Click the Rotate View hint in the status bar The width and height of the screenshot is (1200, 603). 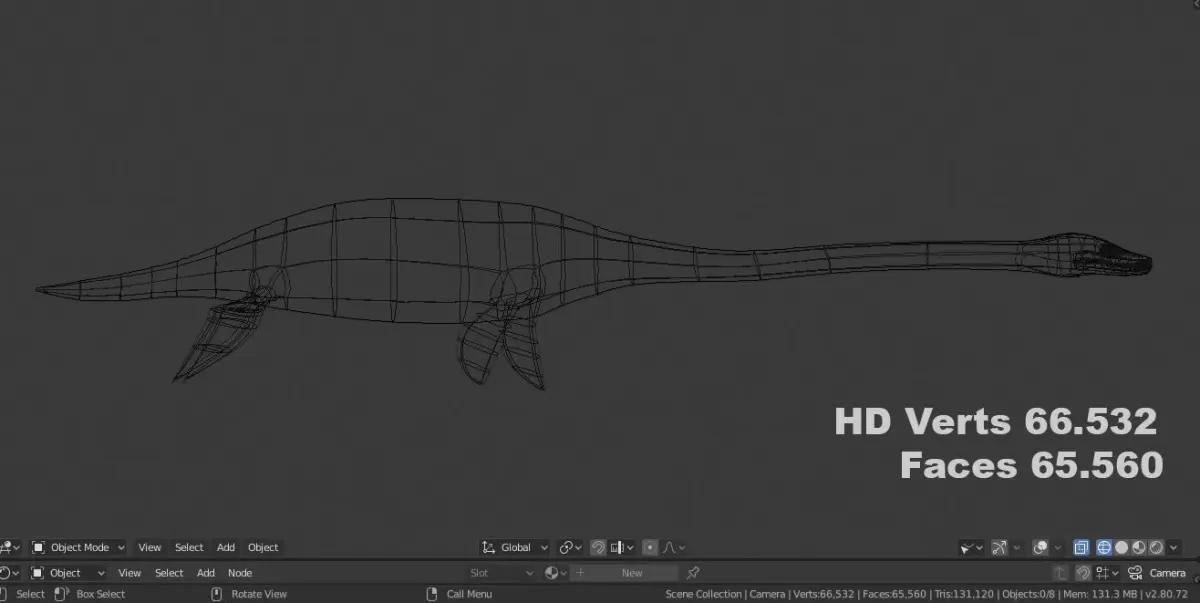tap(259, 594)
